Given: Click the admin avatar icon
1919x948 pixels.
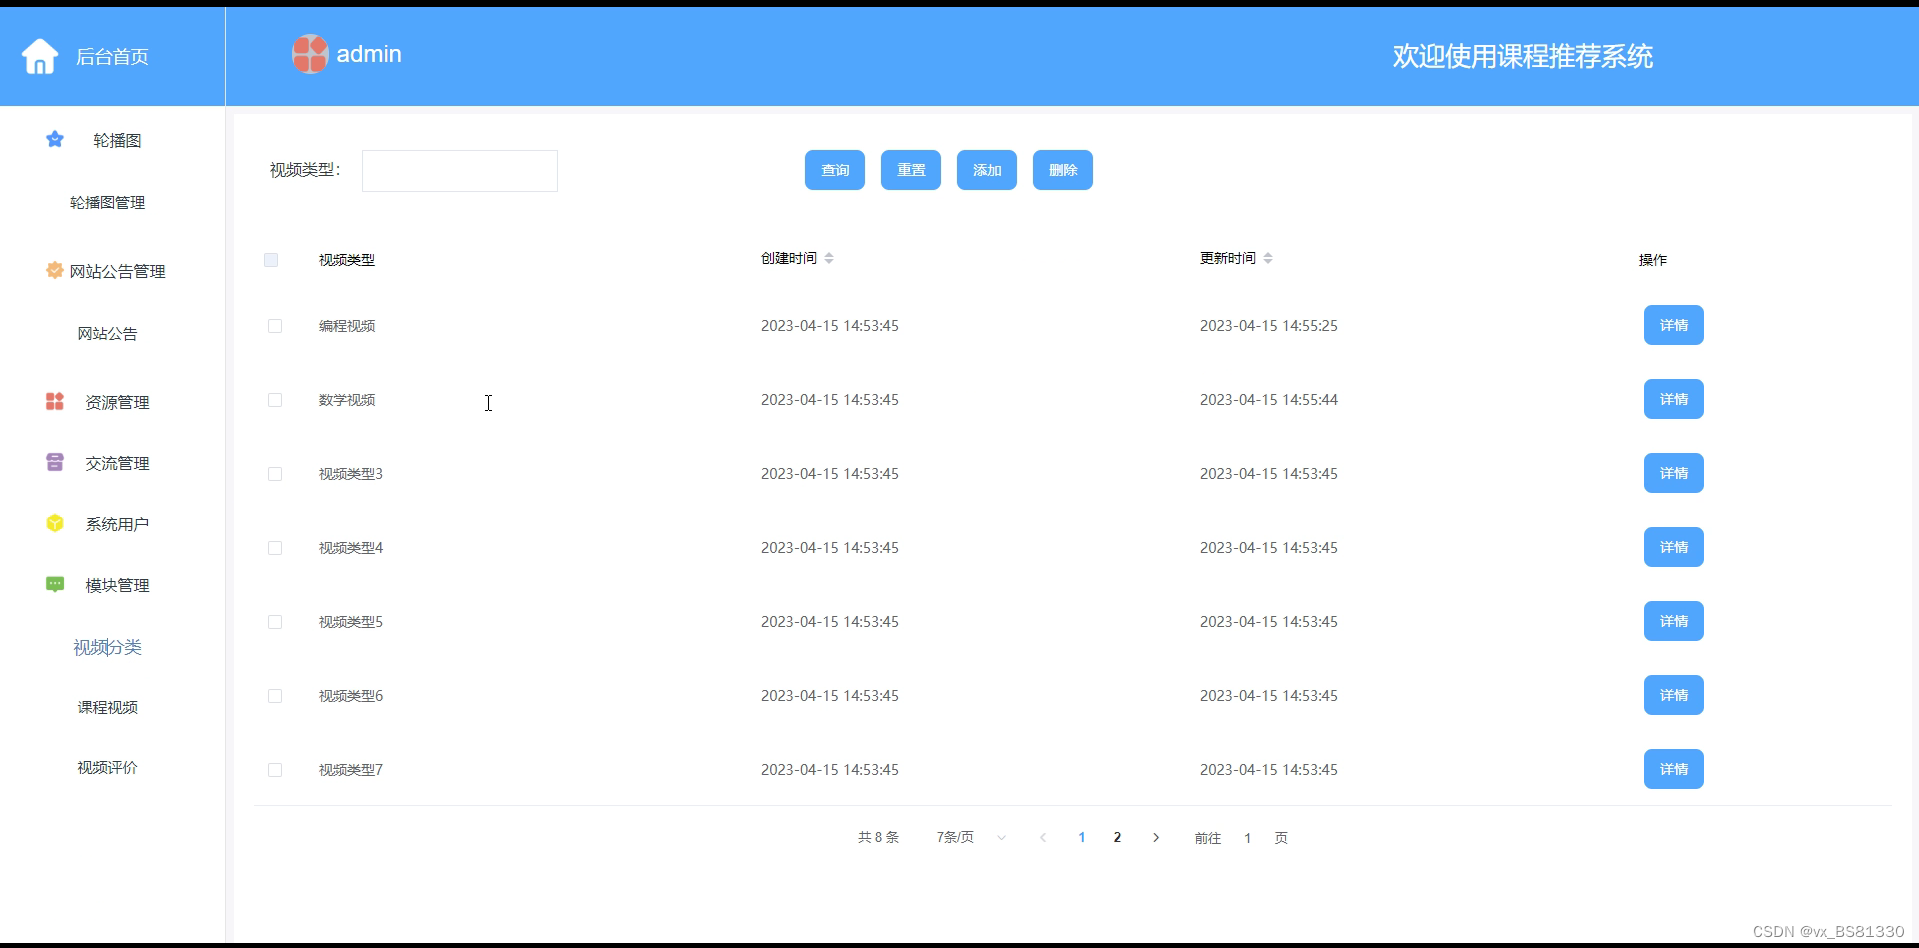Looking at the screenshot, I should (x=310, y=54).
